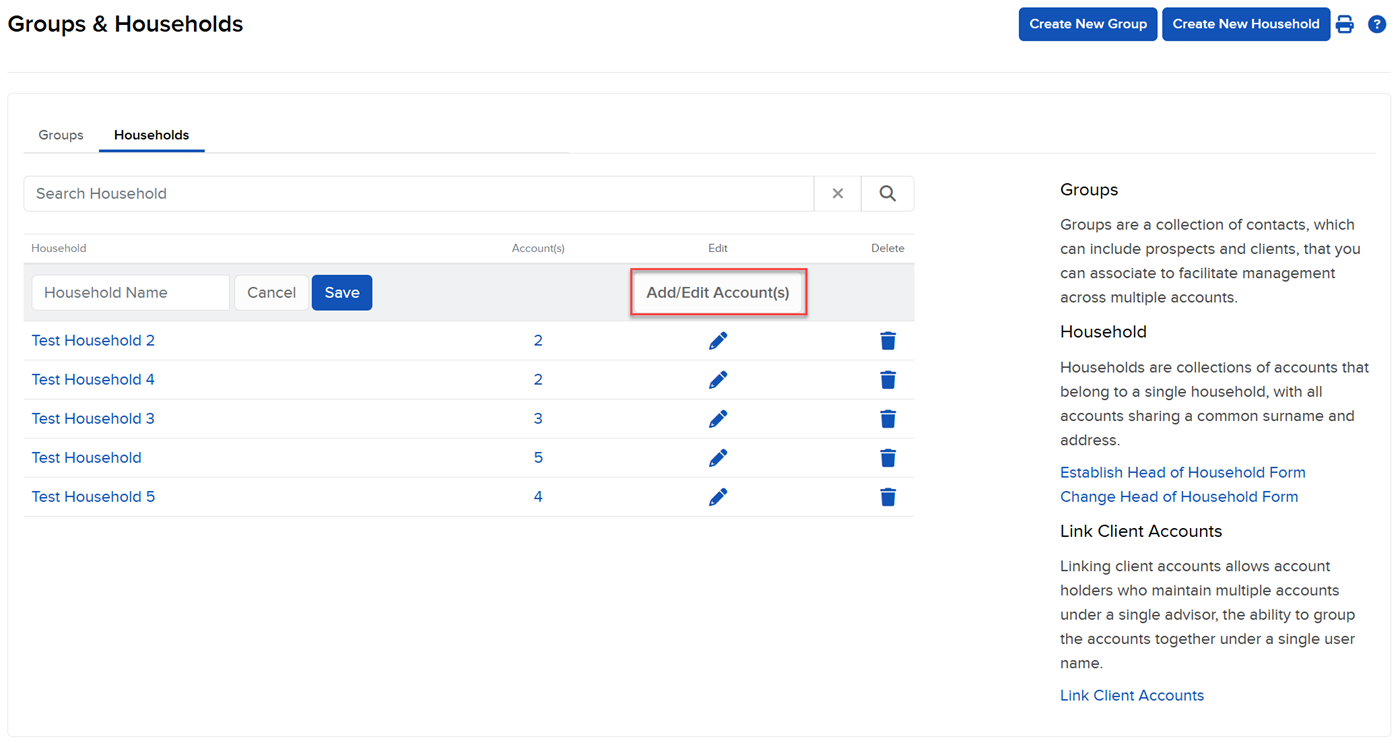Click account count 3 for Test Household 3
This screenshot has width=1400, height=743.
[538, 419]
